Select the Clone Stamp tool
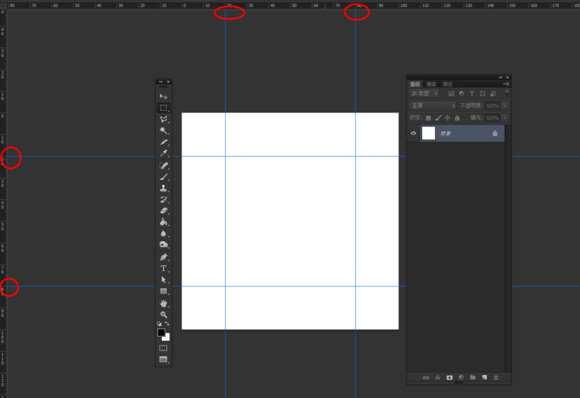This screenshot has height=398, width=580. click(x=163, y=188)
